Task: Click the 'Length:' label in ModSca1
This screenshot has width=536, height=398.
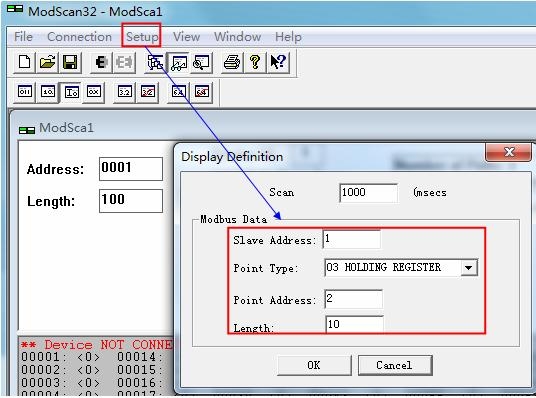Action: pyautogui.click(x=51, y=201)
